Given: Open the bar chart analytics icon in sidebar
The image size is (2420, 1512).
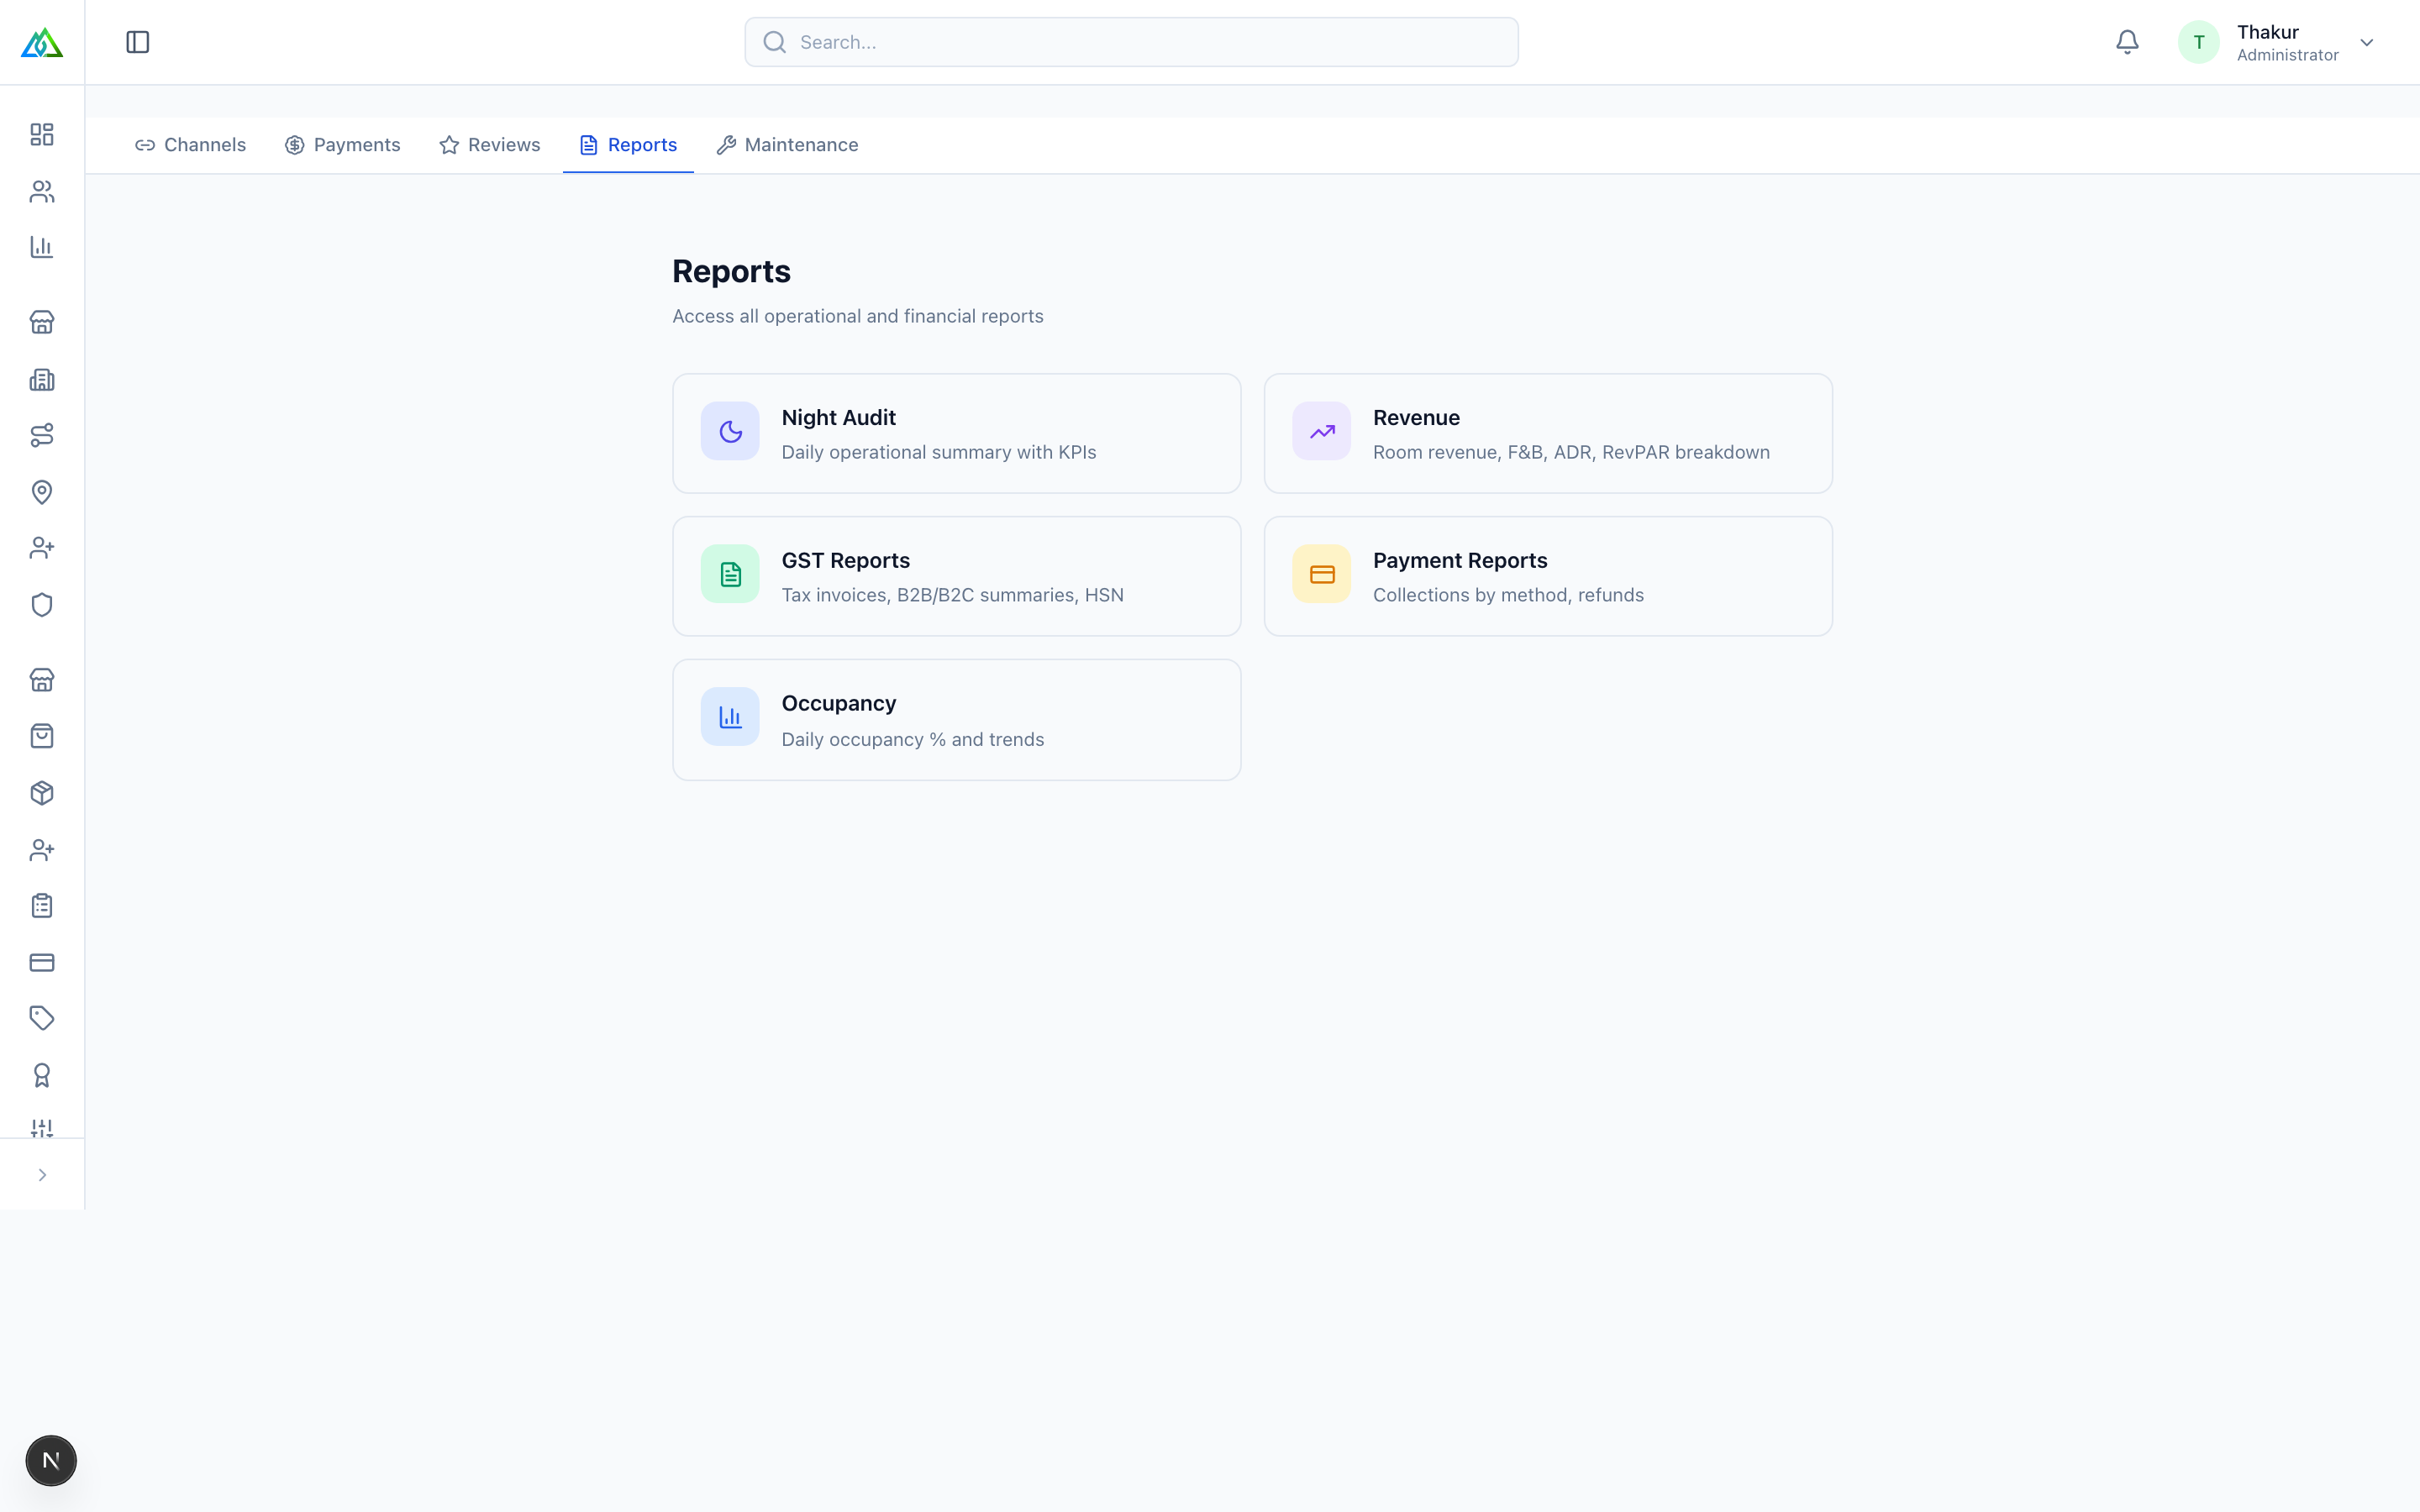Looking at the screenshot, I should click(42, 247).
